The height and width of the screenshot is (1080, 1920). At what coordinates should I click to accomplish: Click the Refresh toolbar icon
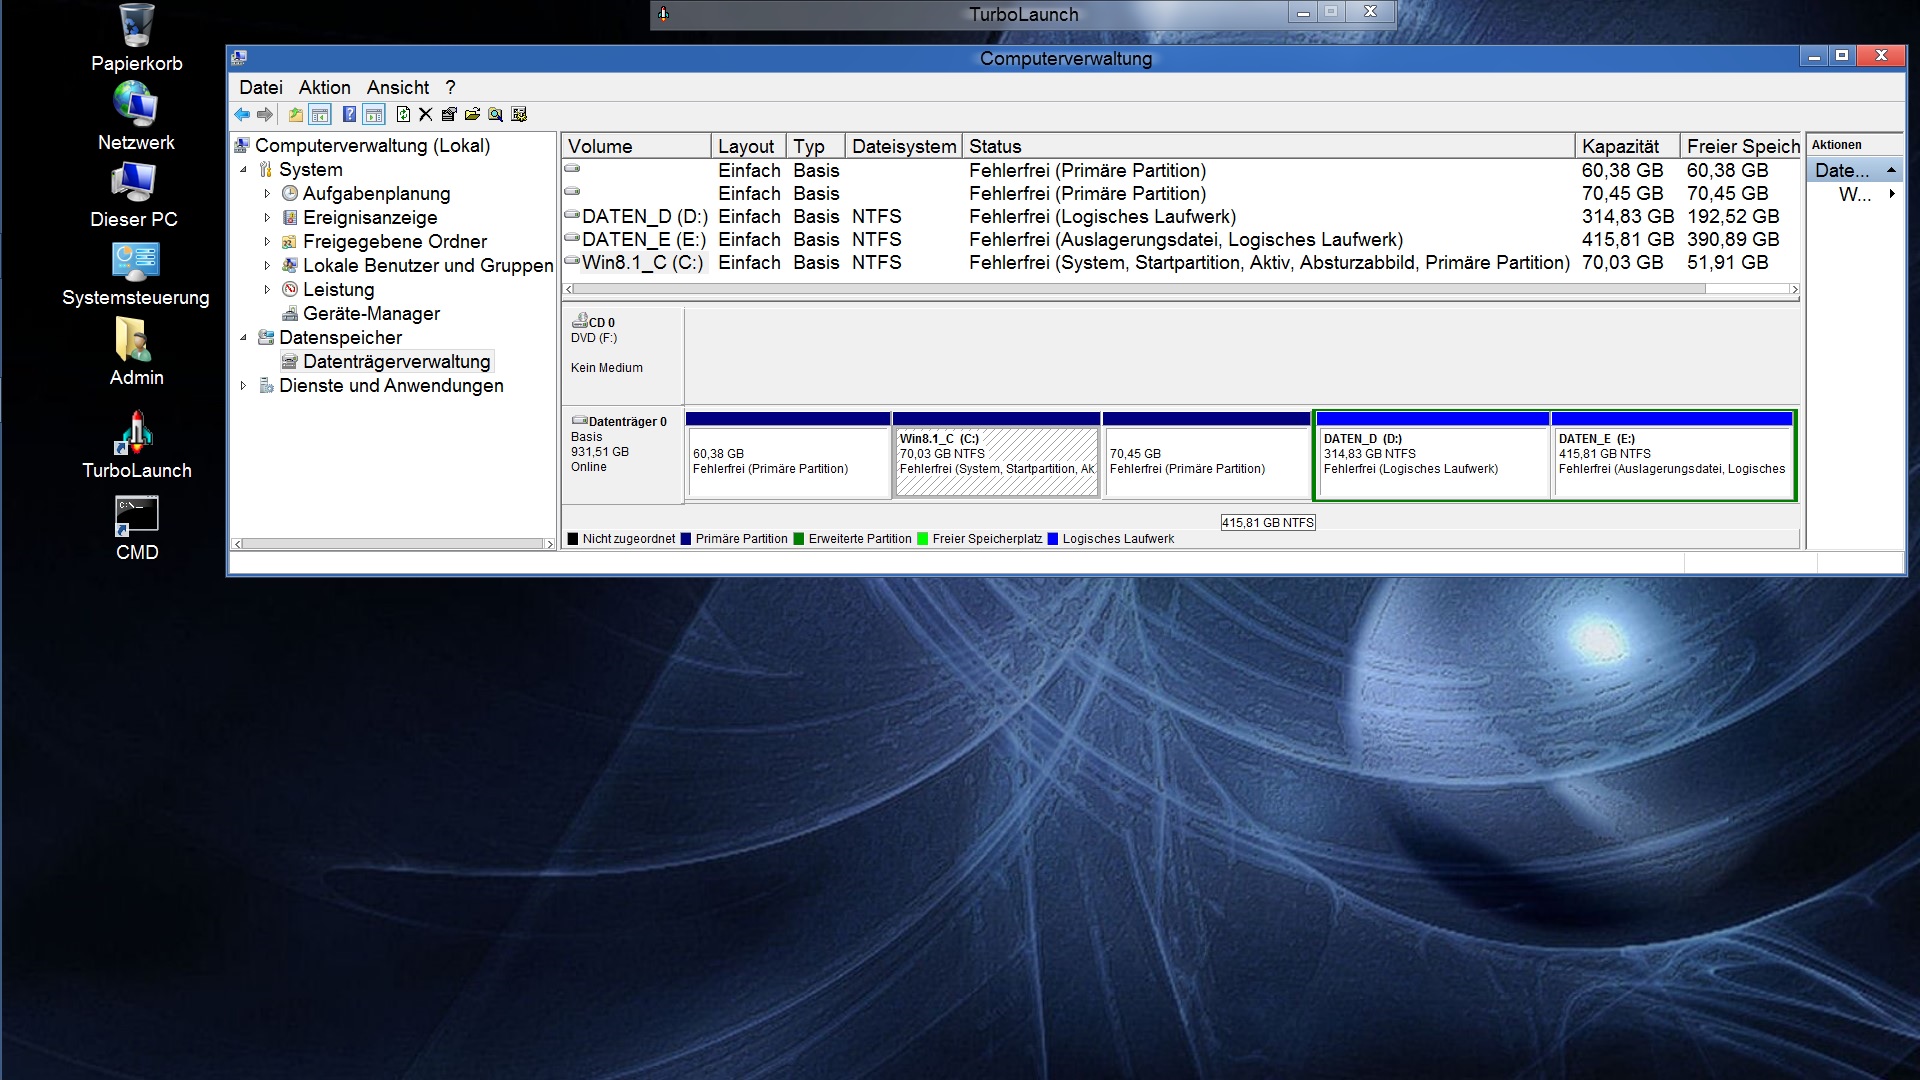403,115
